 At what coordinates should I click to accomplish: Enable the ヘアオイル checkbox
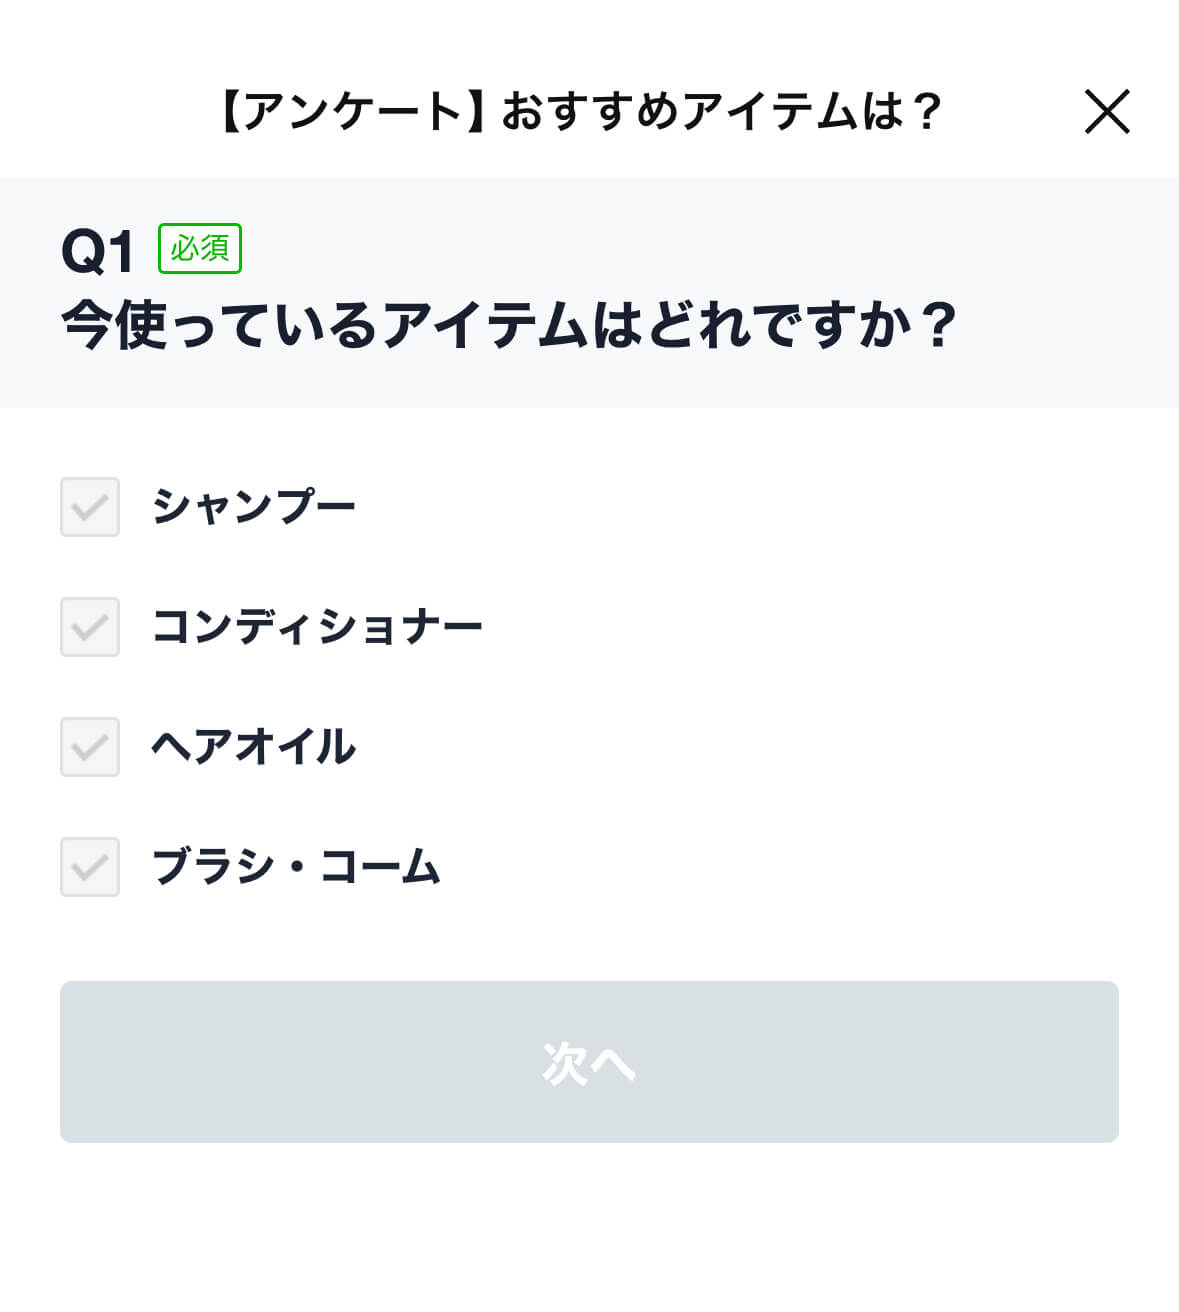pyautogui.click(x=90, y=747)
